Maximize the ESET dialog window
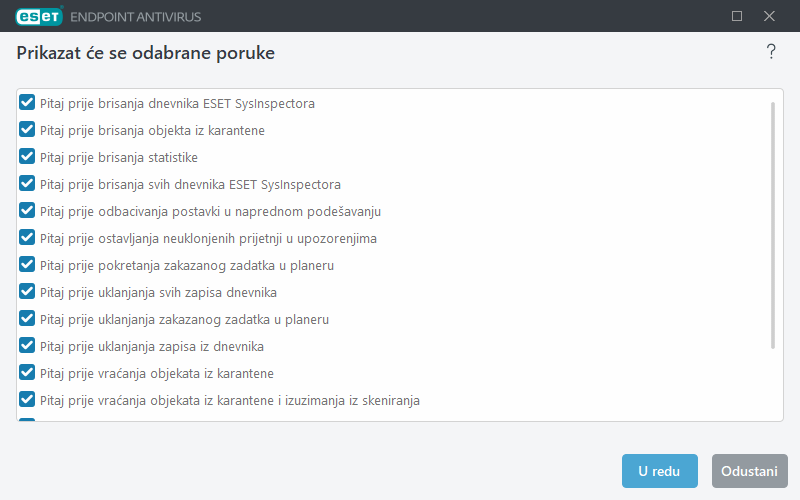 tap(737, 16)
